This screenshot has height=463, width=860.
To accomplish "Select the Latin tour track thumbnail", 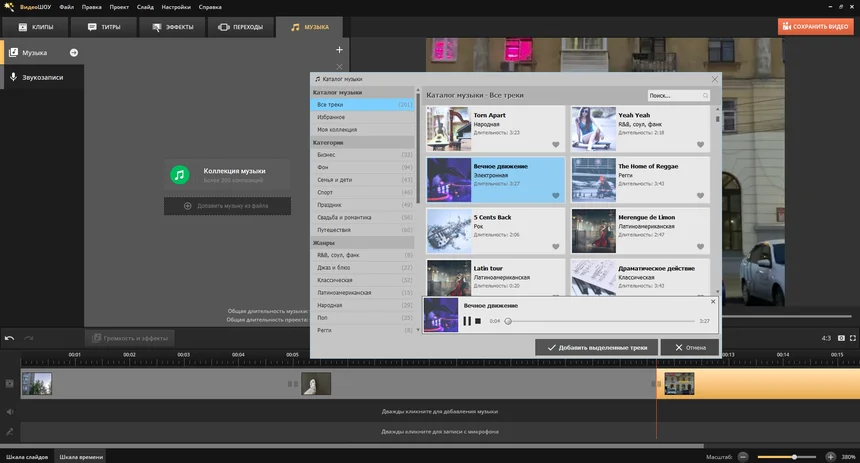I will [449, 278].
